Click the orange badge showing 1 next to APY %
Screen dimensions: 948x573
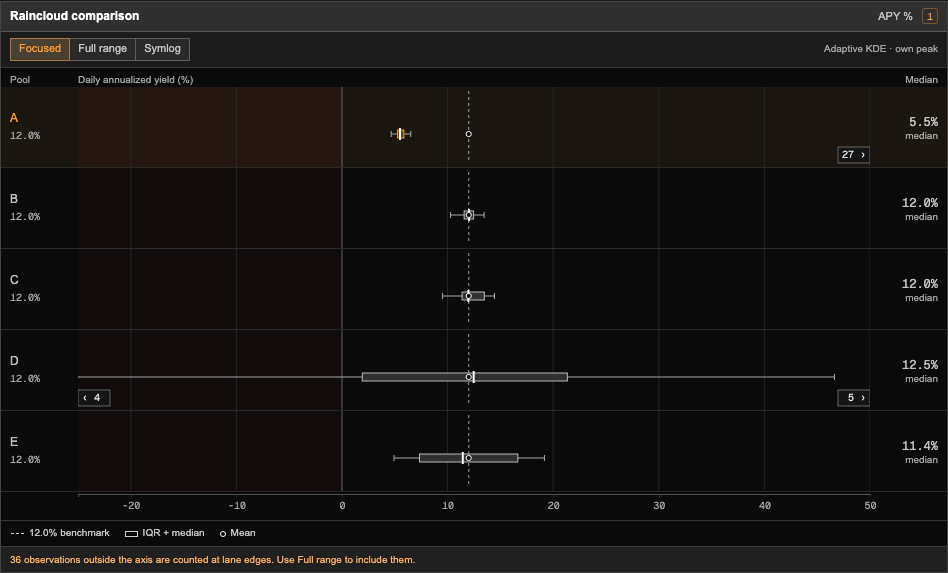point(930,16)
